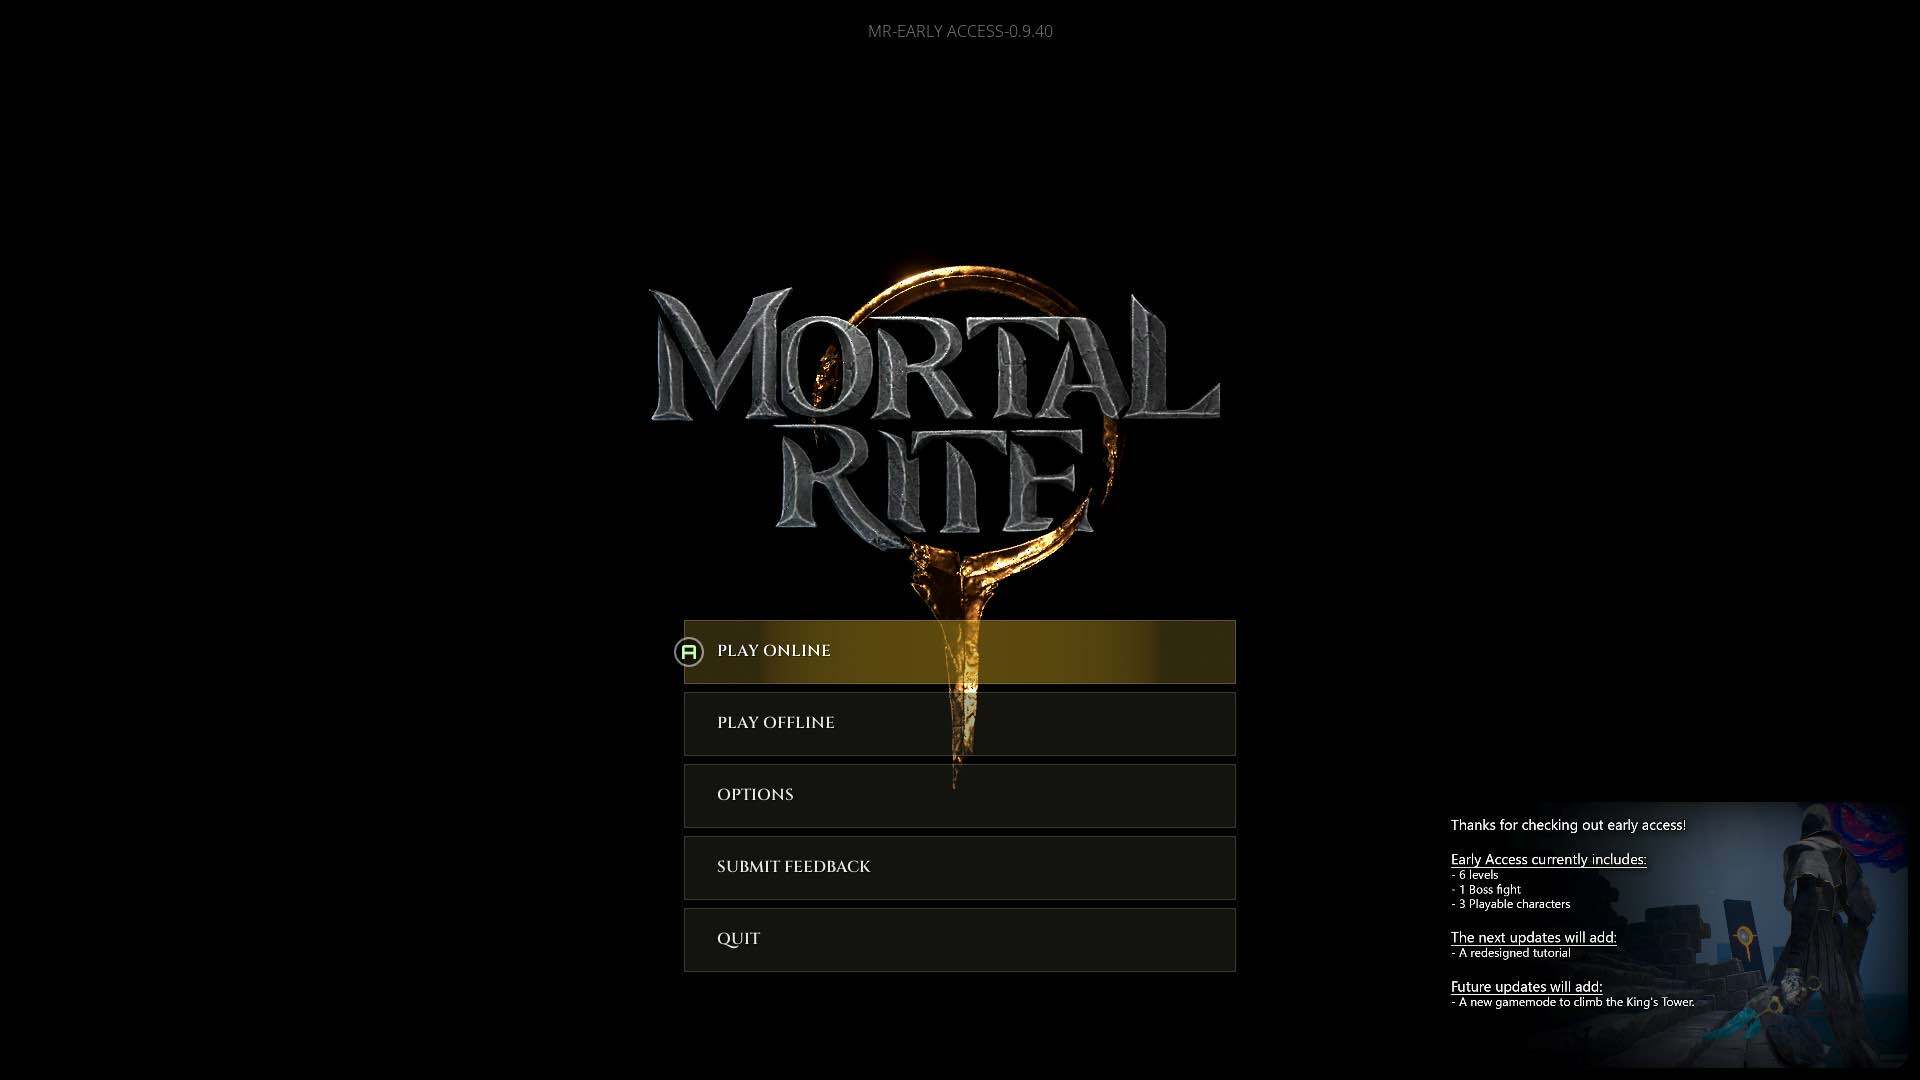Click the '6 levels' list line
Viewport: 1920px width, 1080px height.
click(1477, 875)
